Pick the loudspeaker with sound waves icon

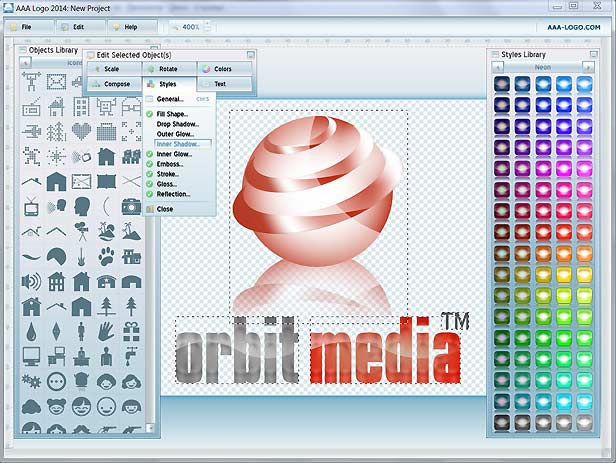[x=31, y=282]
